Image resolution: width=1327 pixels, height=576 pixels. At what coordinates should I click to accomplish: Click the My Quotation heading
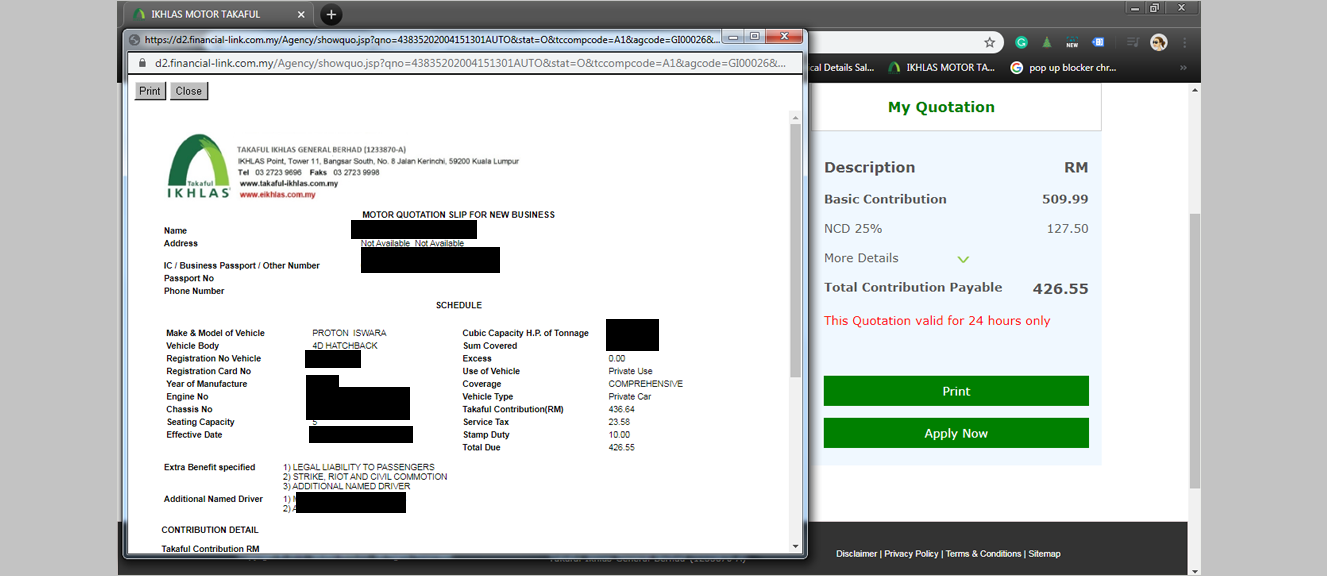click(x=941, y=107)
